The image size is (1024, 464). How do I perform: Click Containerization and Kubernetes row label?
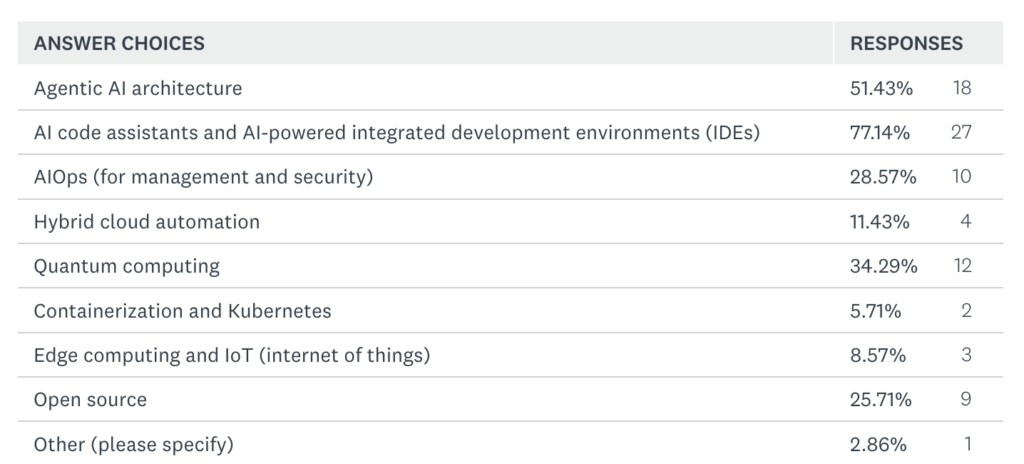pyautogui.click(x=183, y=311)
